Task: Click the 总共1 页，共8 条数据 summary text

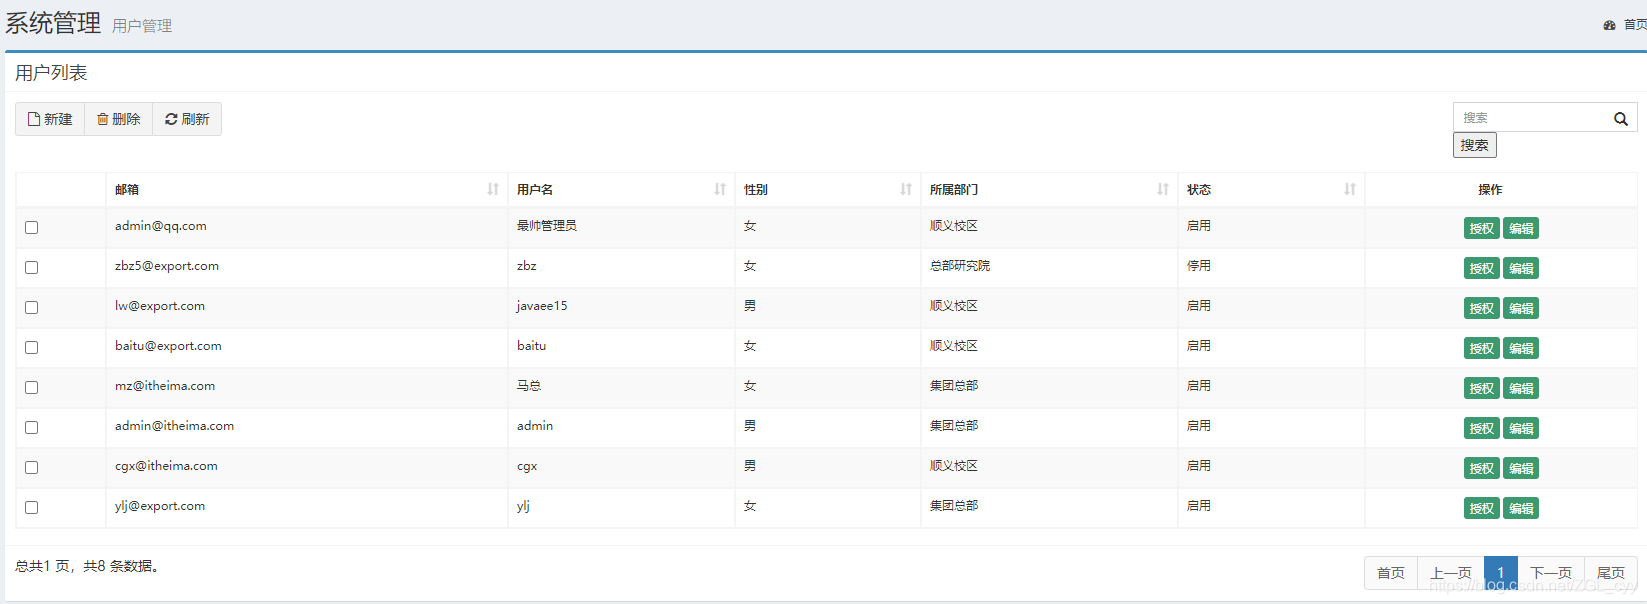Action: point(87,566)
